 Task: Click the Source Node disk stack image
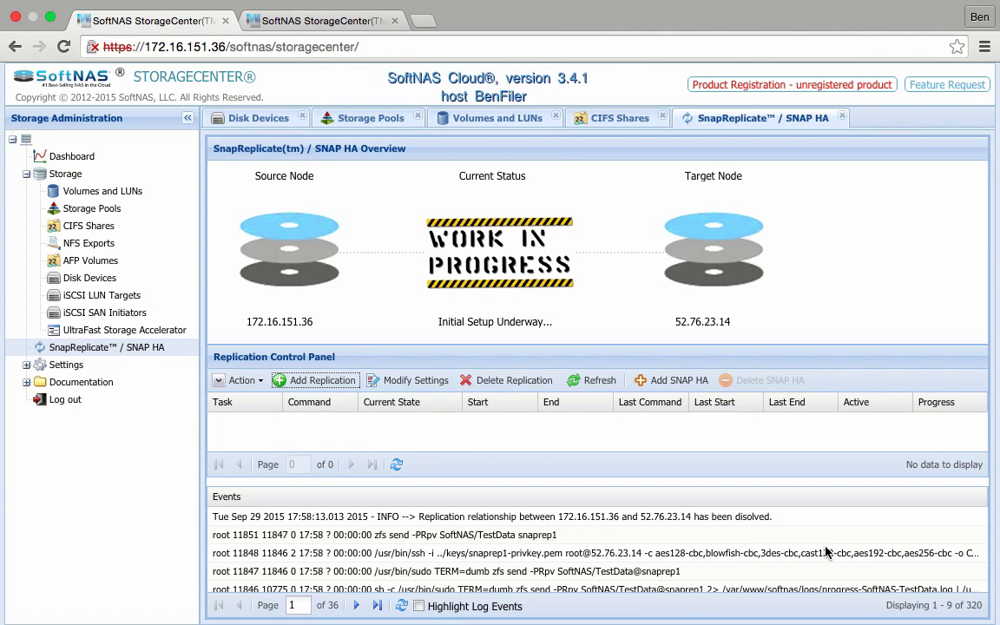pyautogui.click(x=289, y=250)
